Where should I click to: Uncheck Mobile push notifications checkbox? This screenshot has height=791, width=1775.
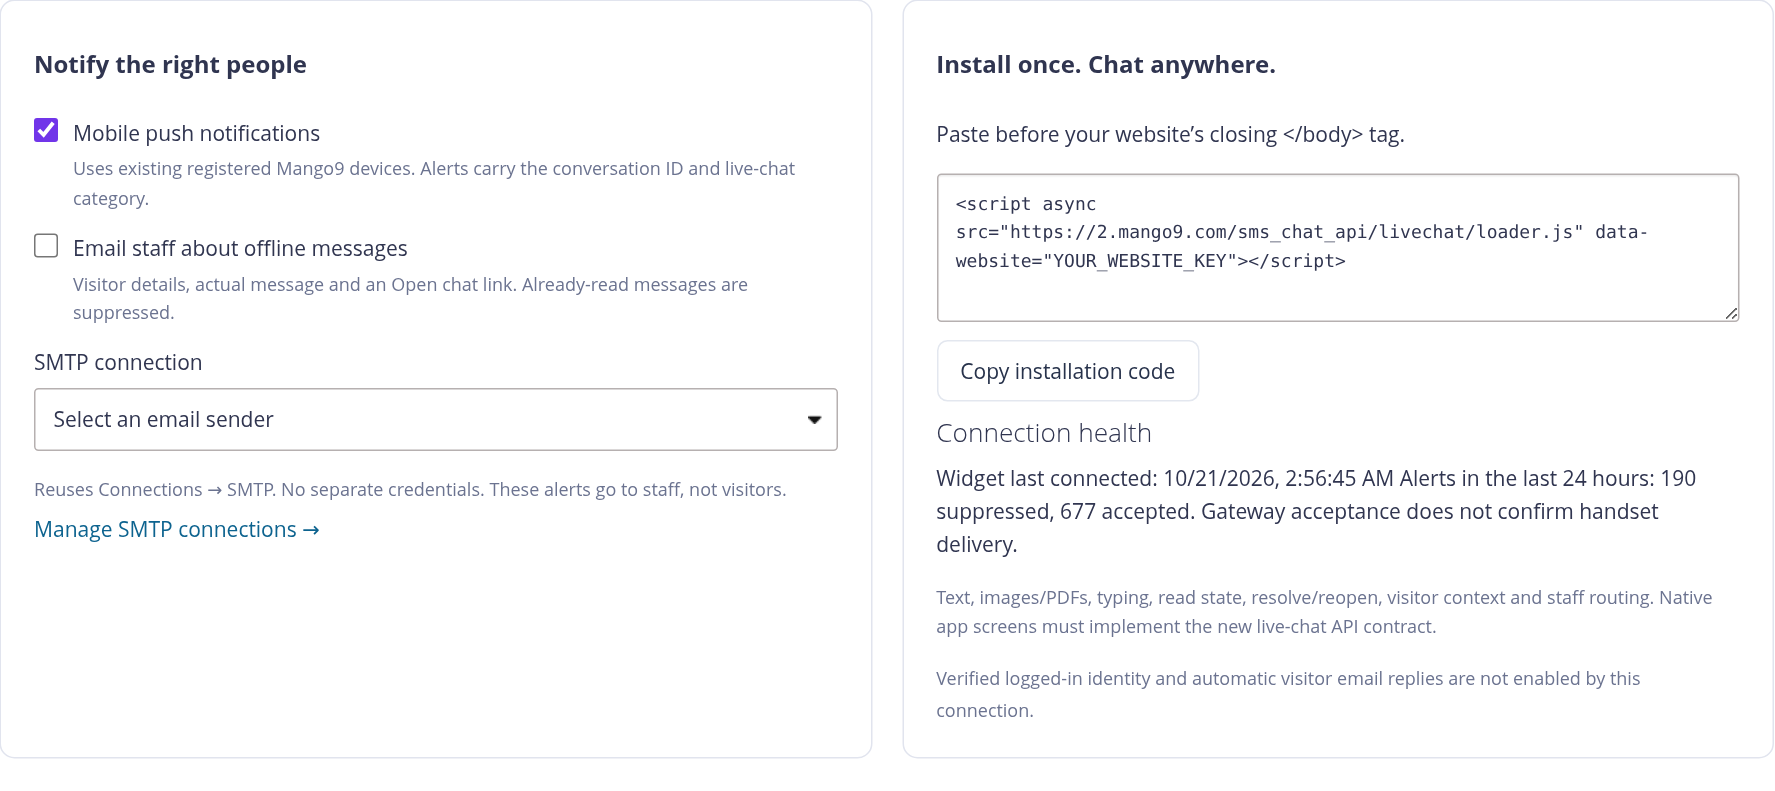[46, 130]
